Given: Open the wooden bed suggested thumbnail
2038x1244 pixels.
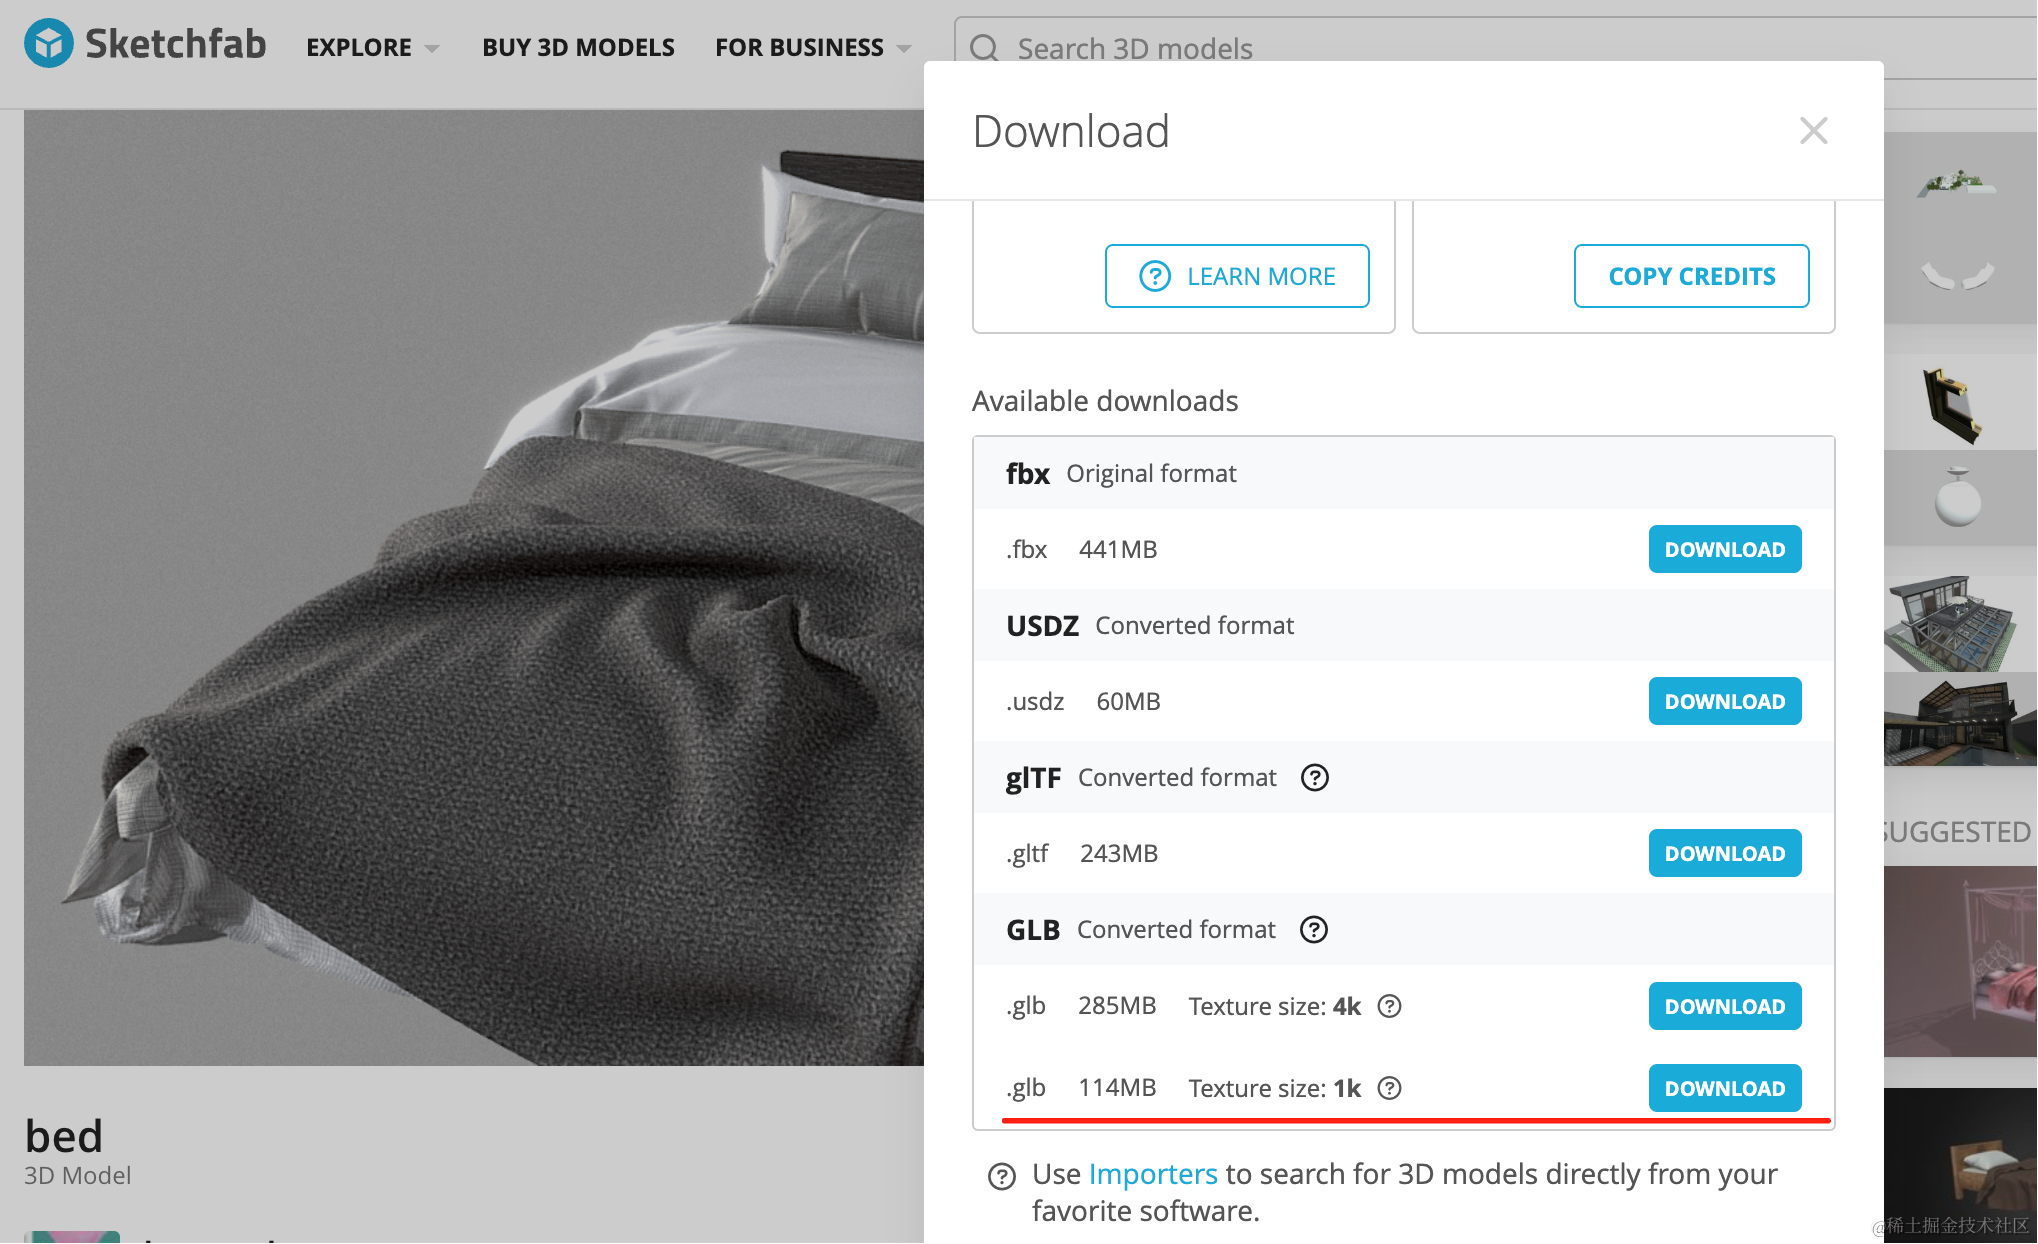Looking at the screenshot, I should click(x=1960, y=1165).
